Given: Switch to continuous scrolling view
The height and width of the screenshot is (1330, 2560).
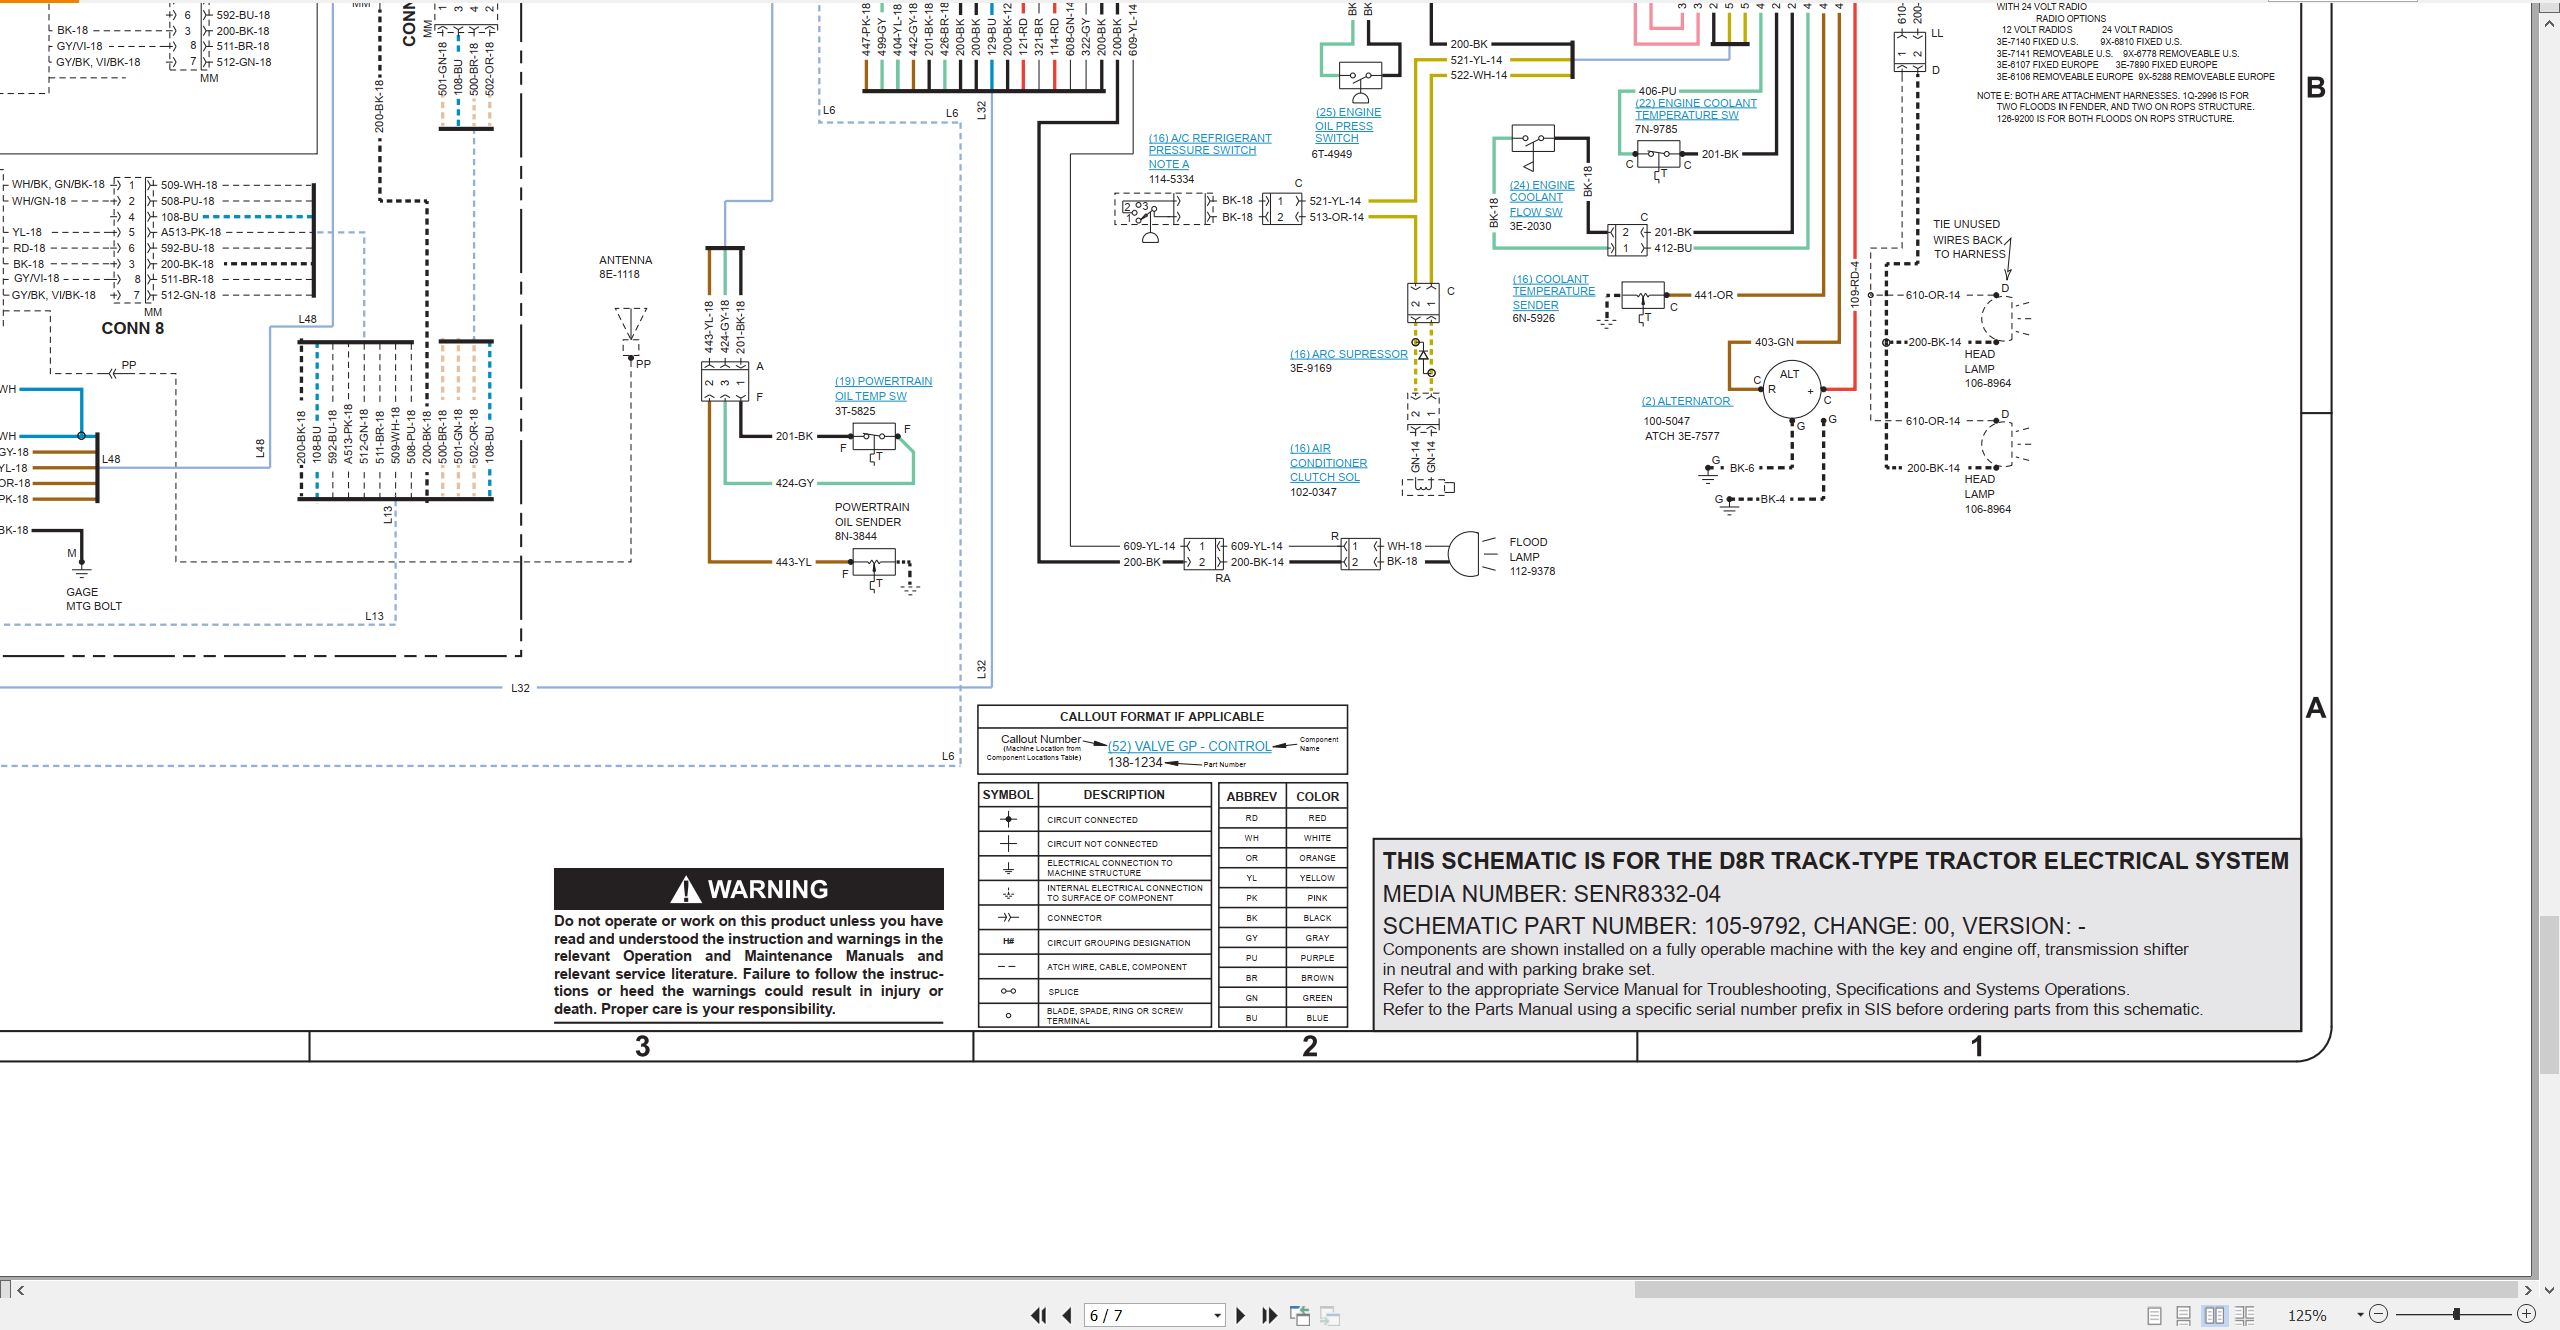Looking at the screenshot, I should tap(2184, 1315).
